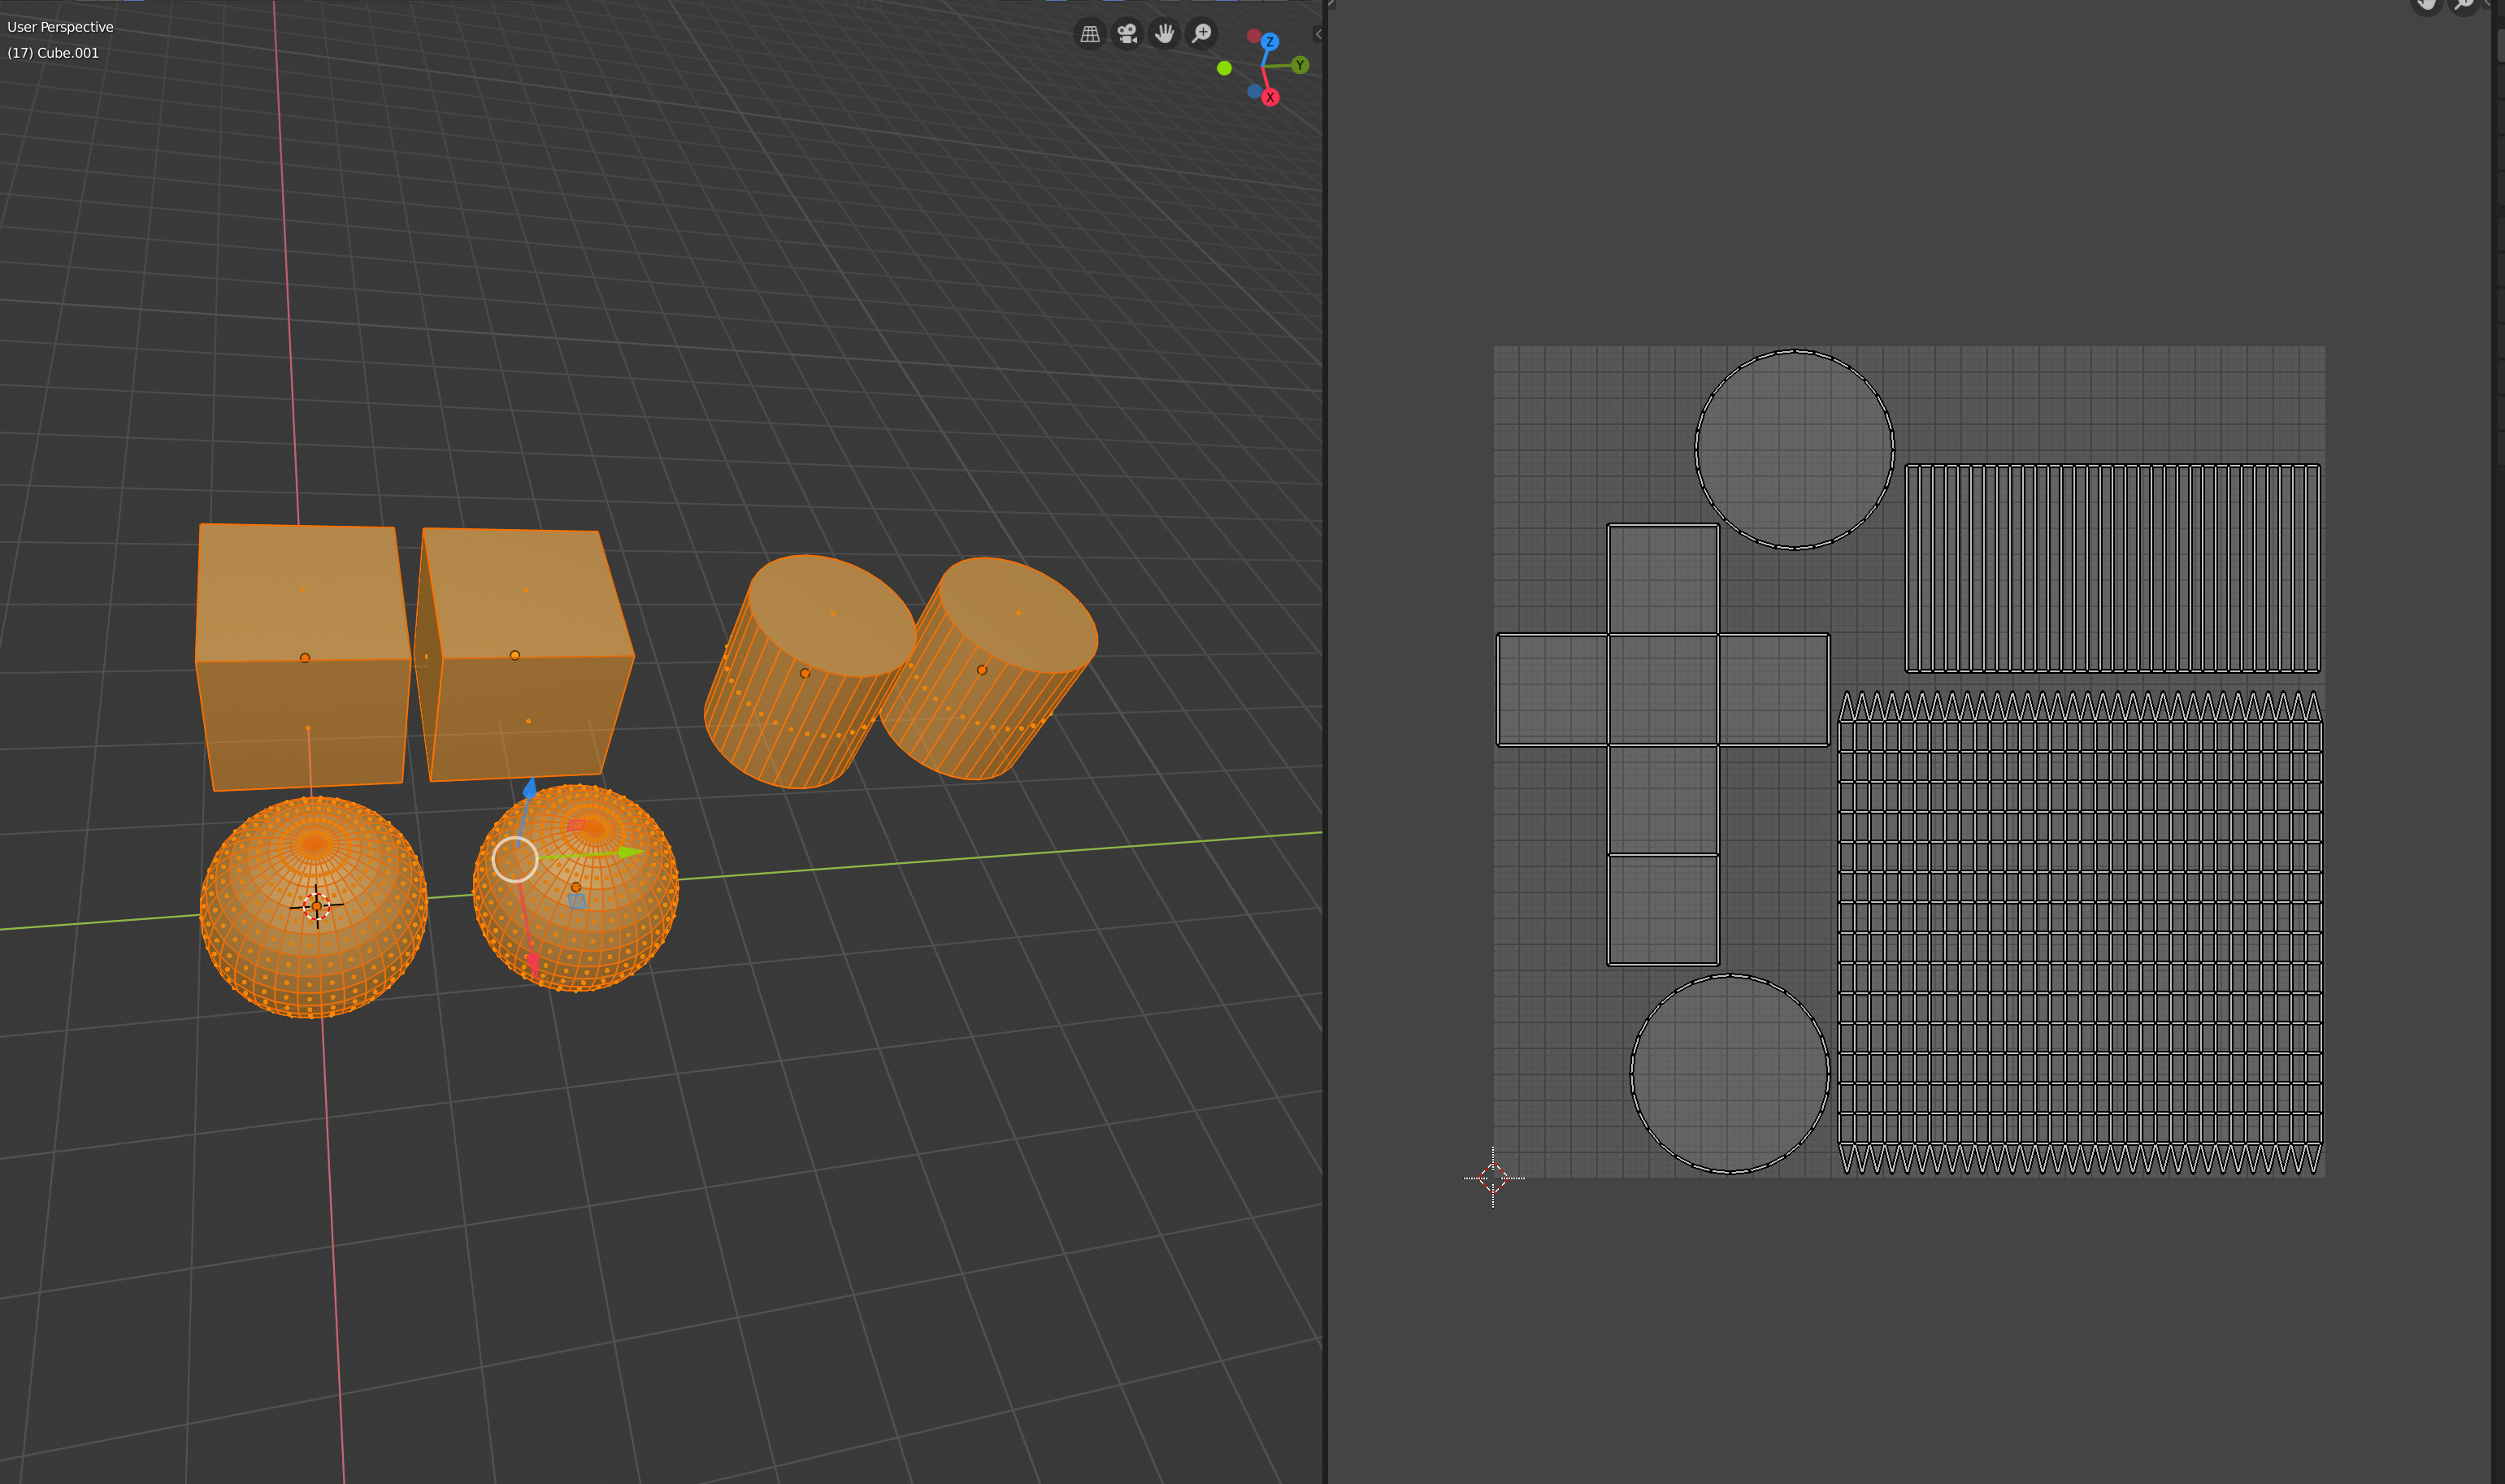Click the negative Z dark blue gizmo dot
This screenshot has height=1484, width=2505.
coord(1254,91)
